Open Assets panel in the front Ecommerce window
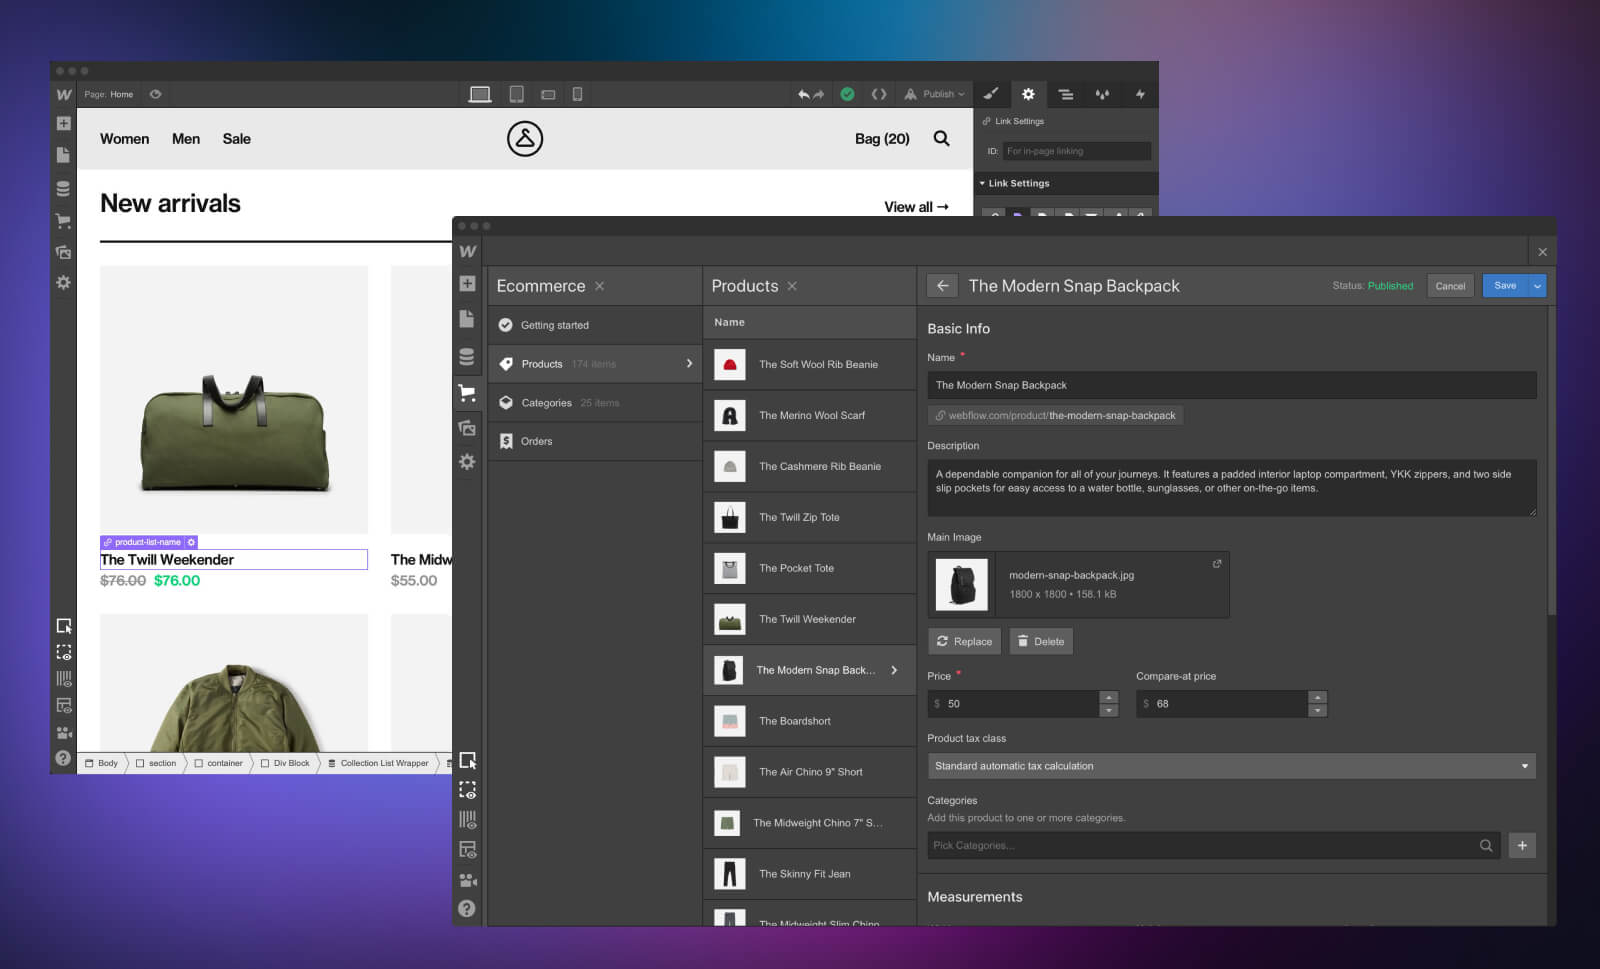The height and width of the screenshot is (969, 1600). [x=467, y=428]
